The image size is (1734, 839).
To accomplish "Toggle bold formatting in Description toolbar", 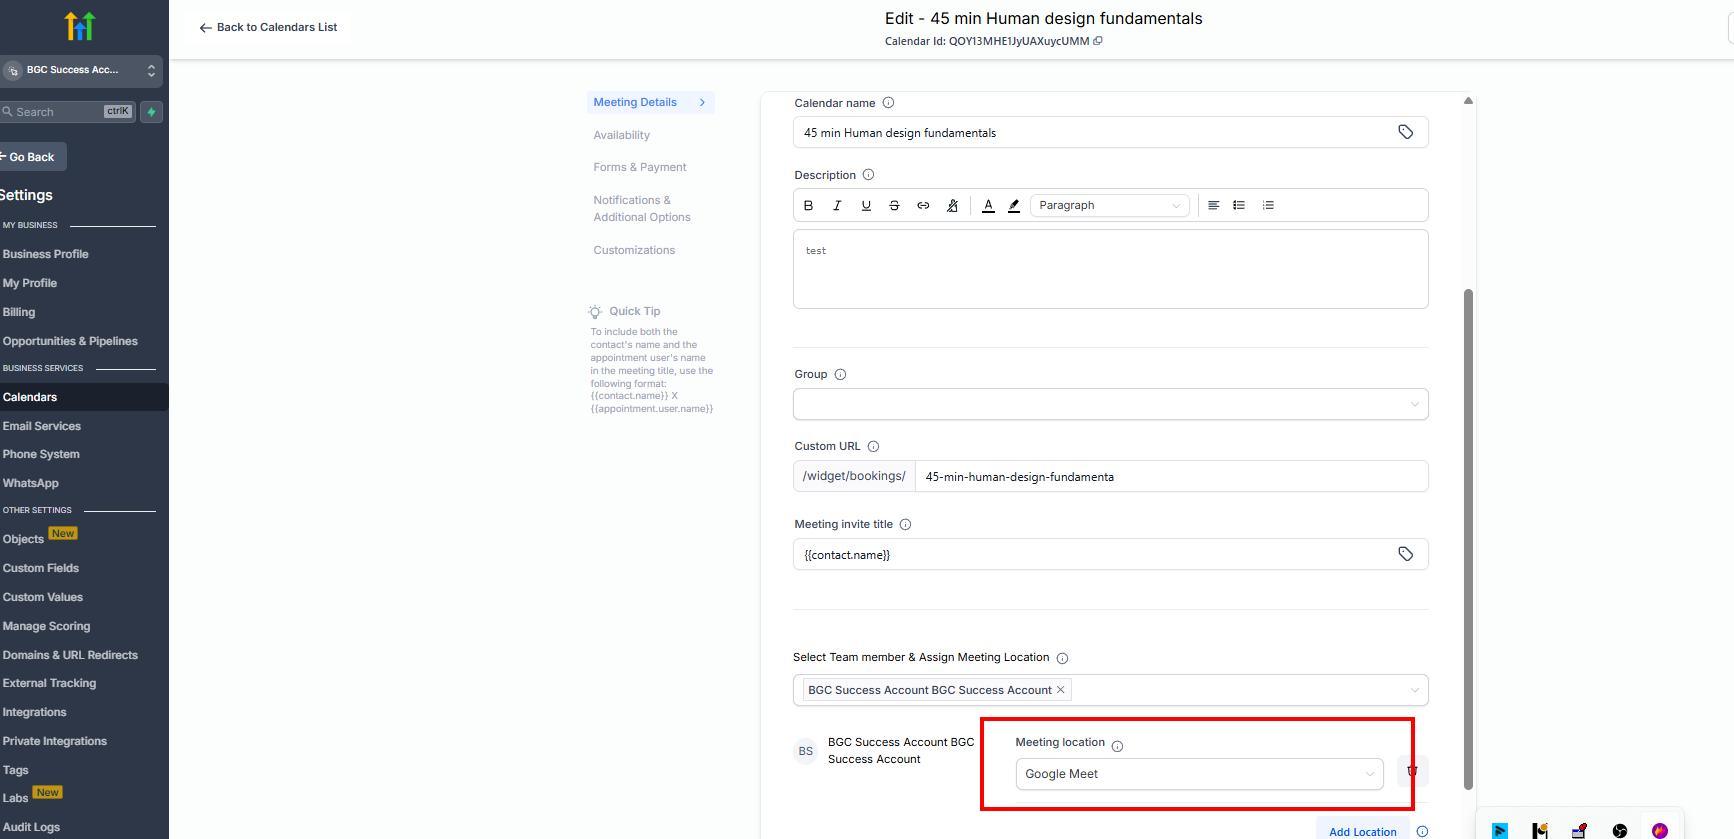I will tap(808, 205).
